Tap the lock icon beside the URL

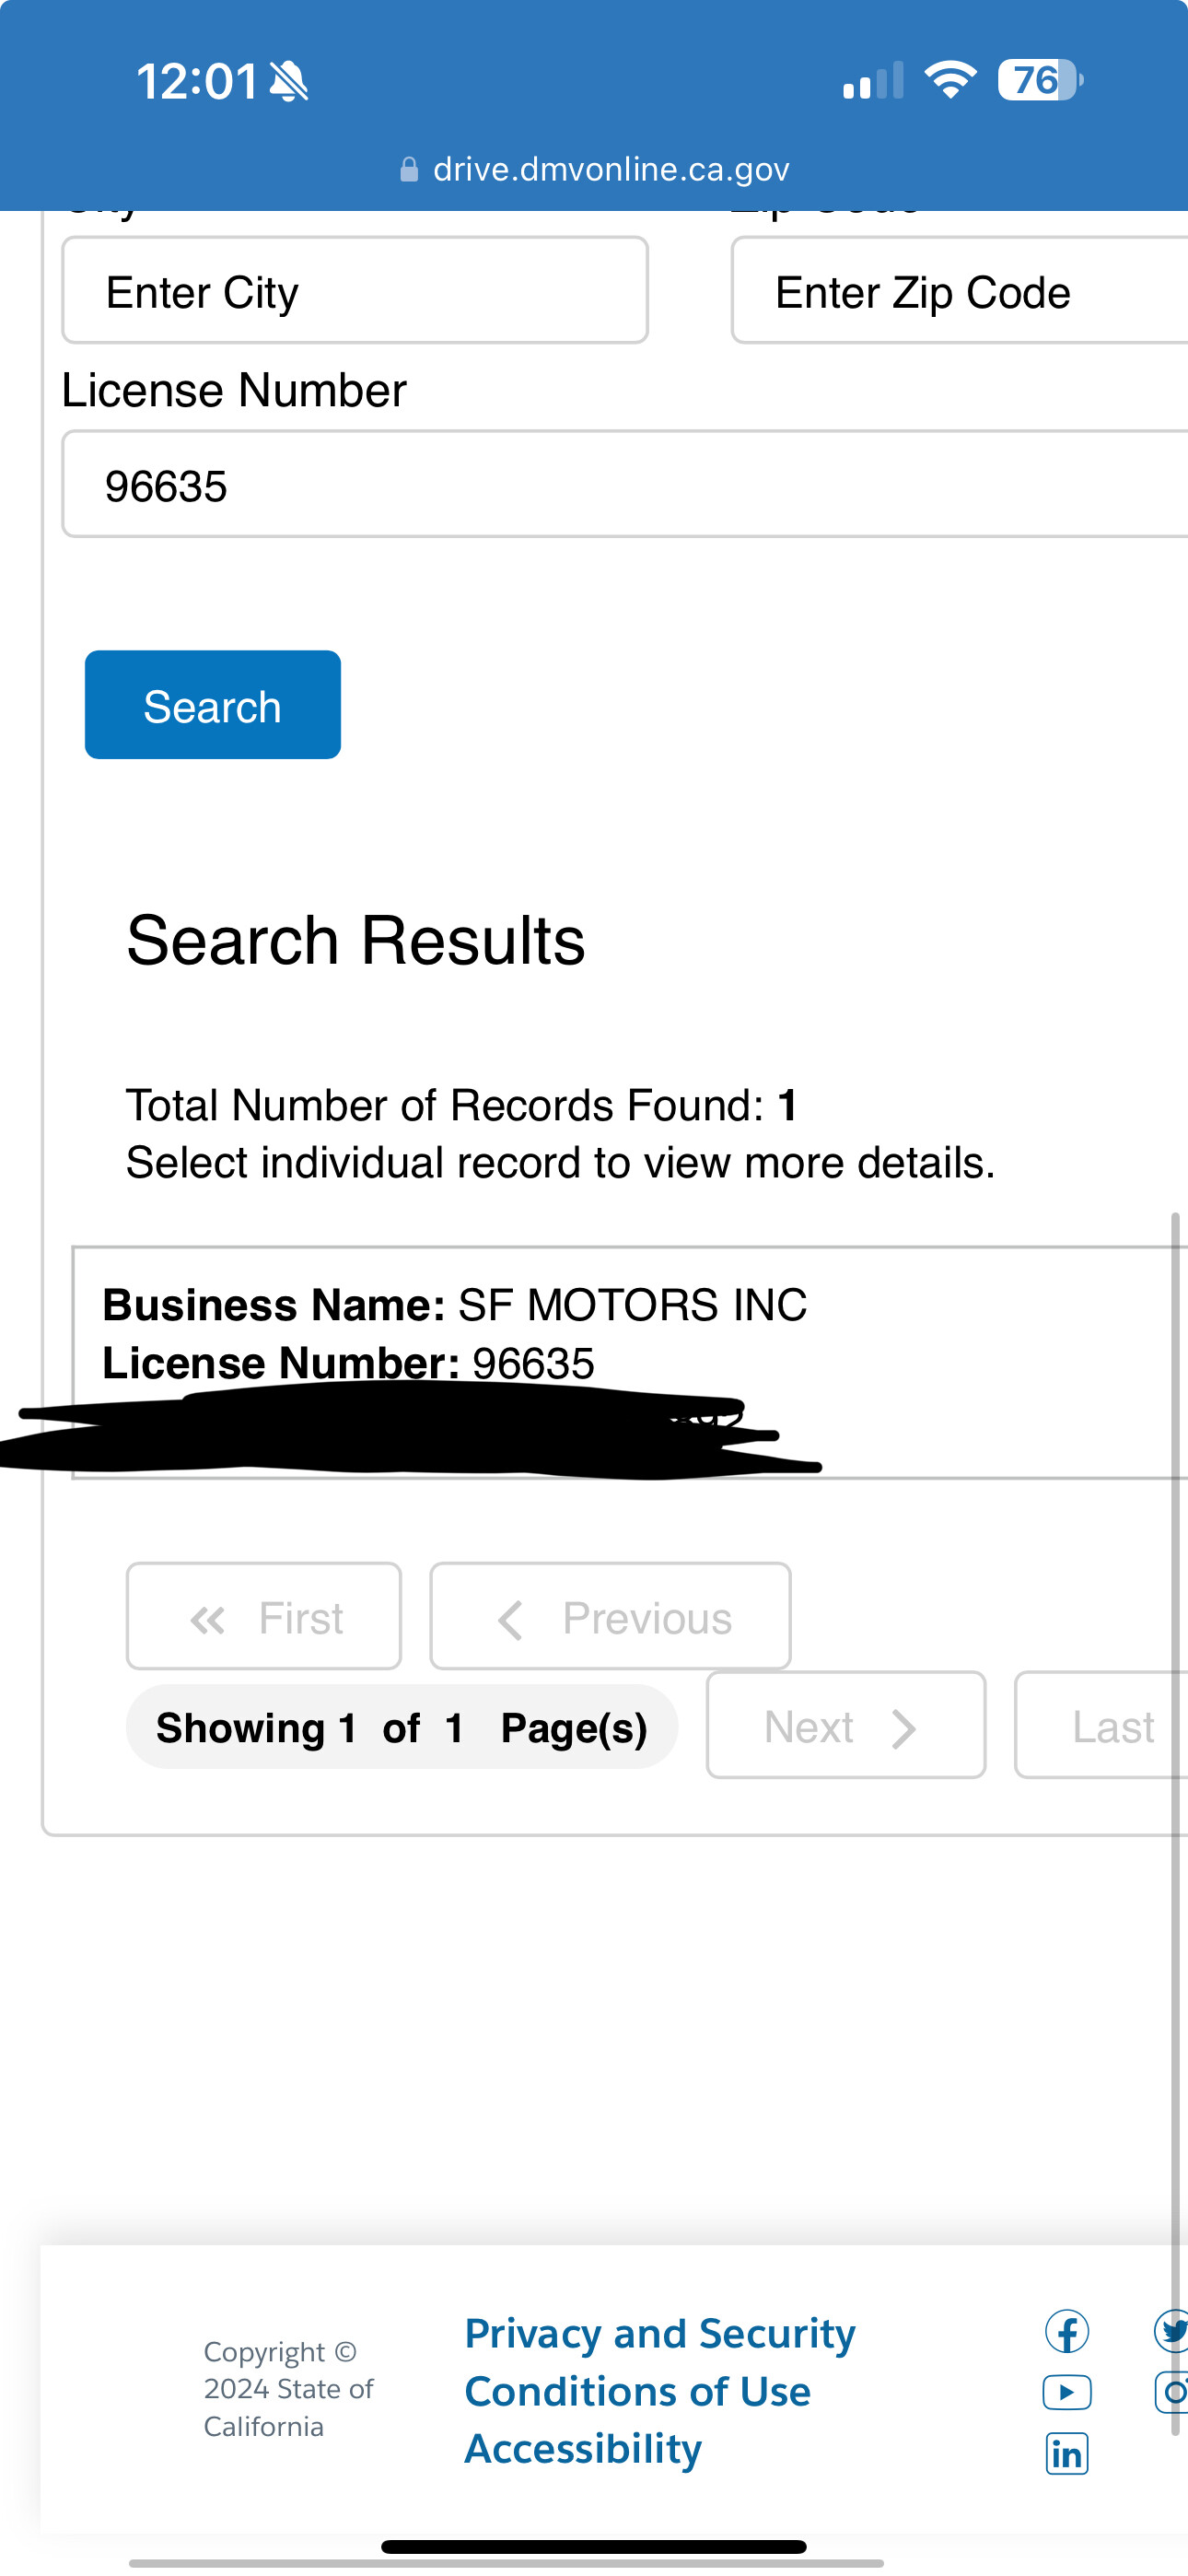[x=408, y=169]
